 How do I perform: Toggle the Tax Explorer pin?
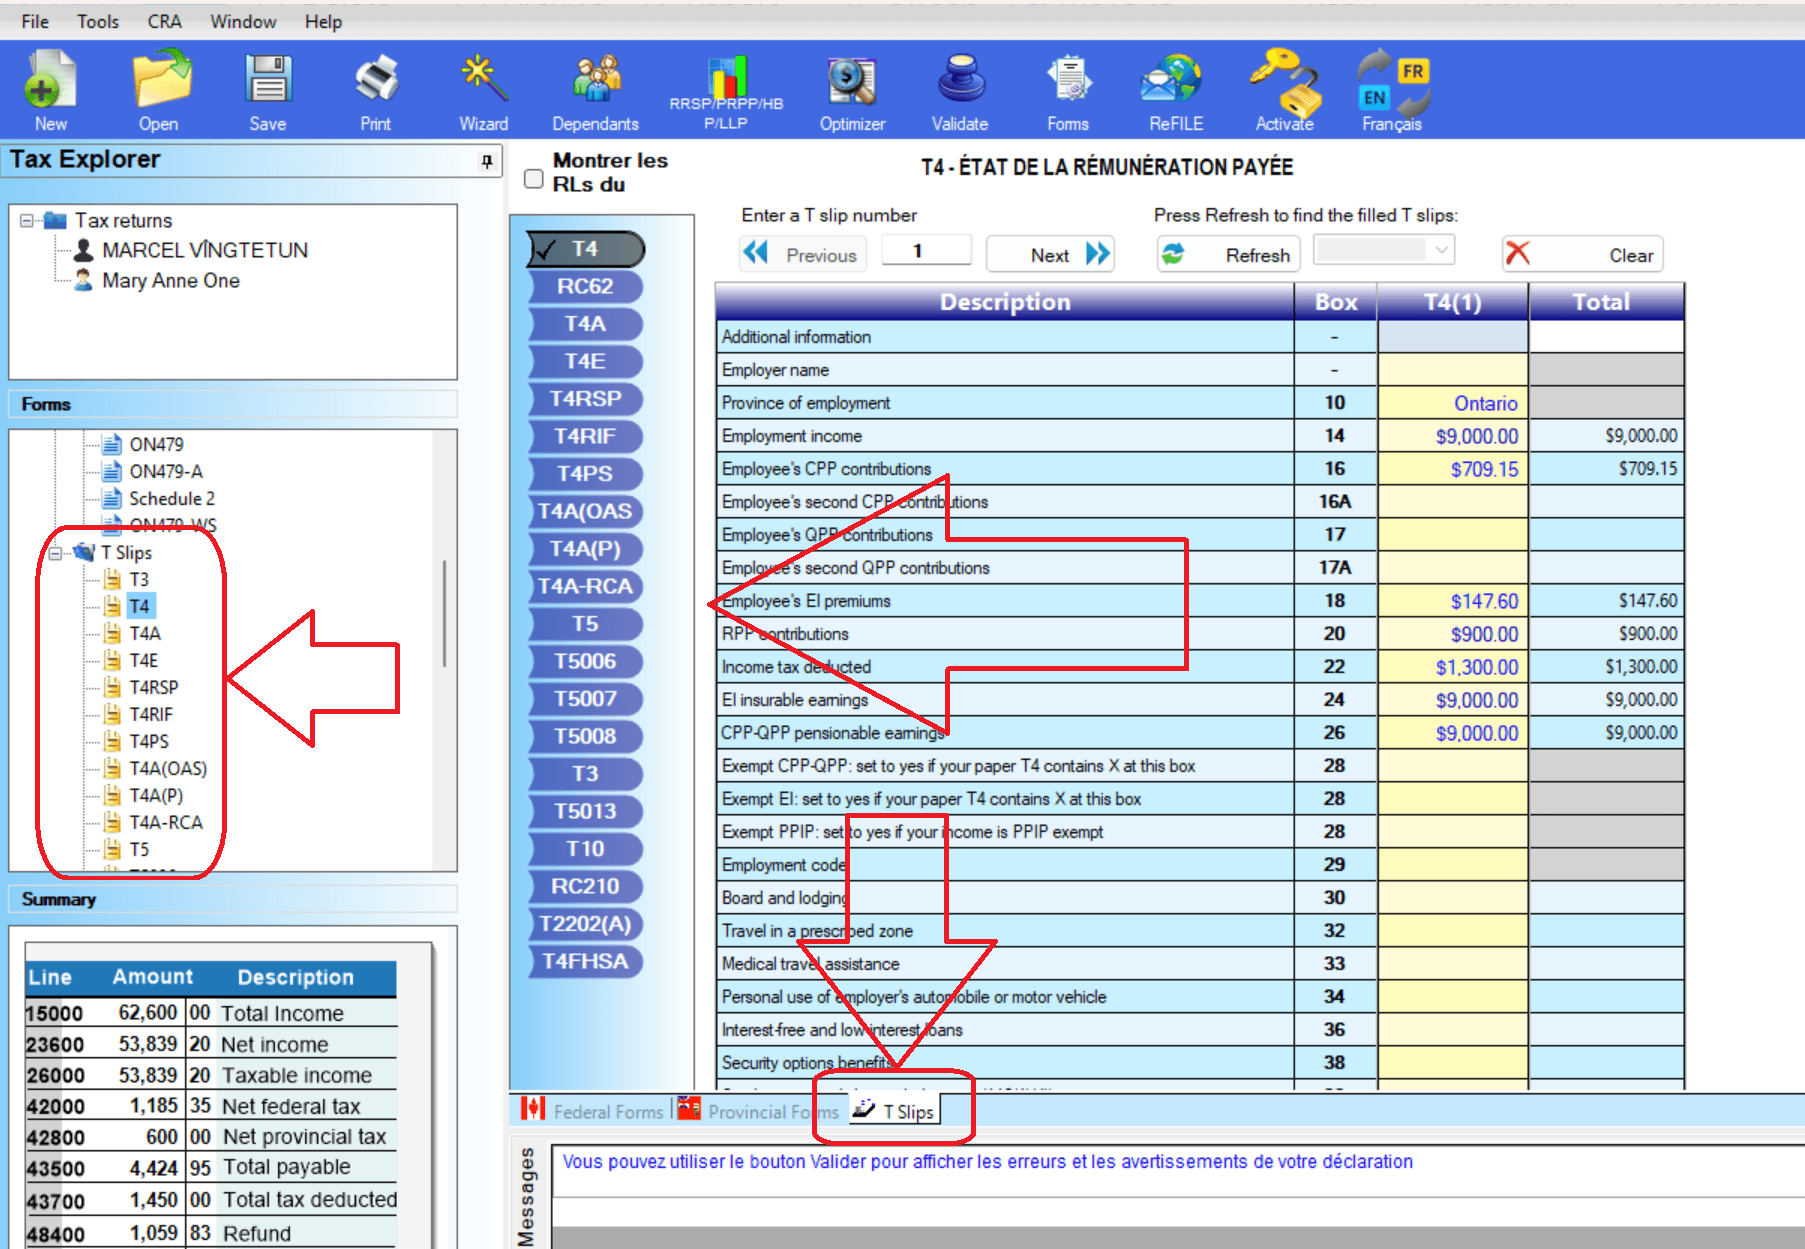(x=485, y=160)
